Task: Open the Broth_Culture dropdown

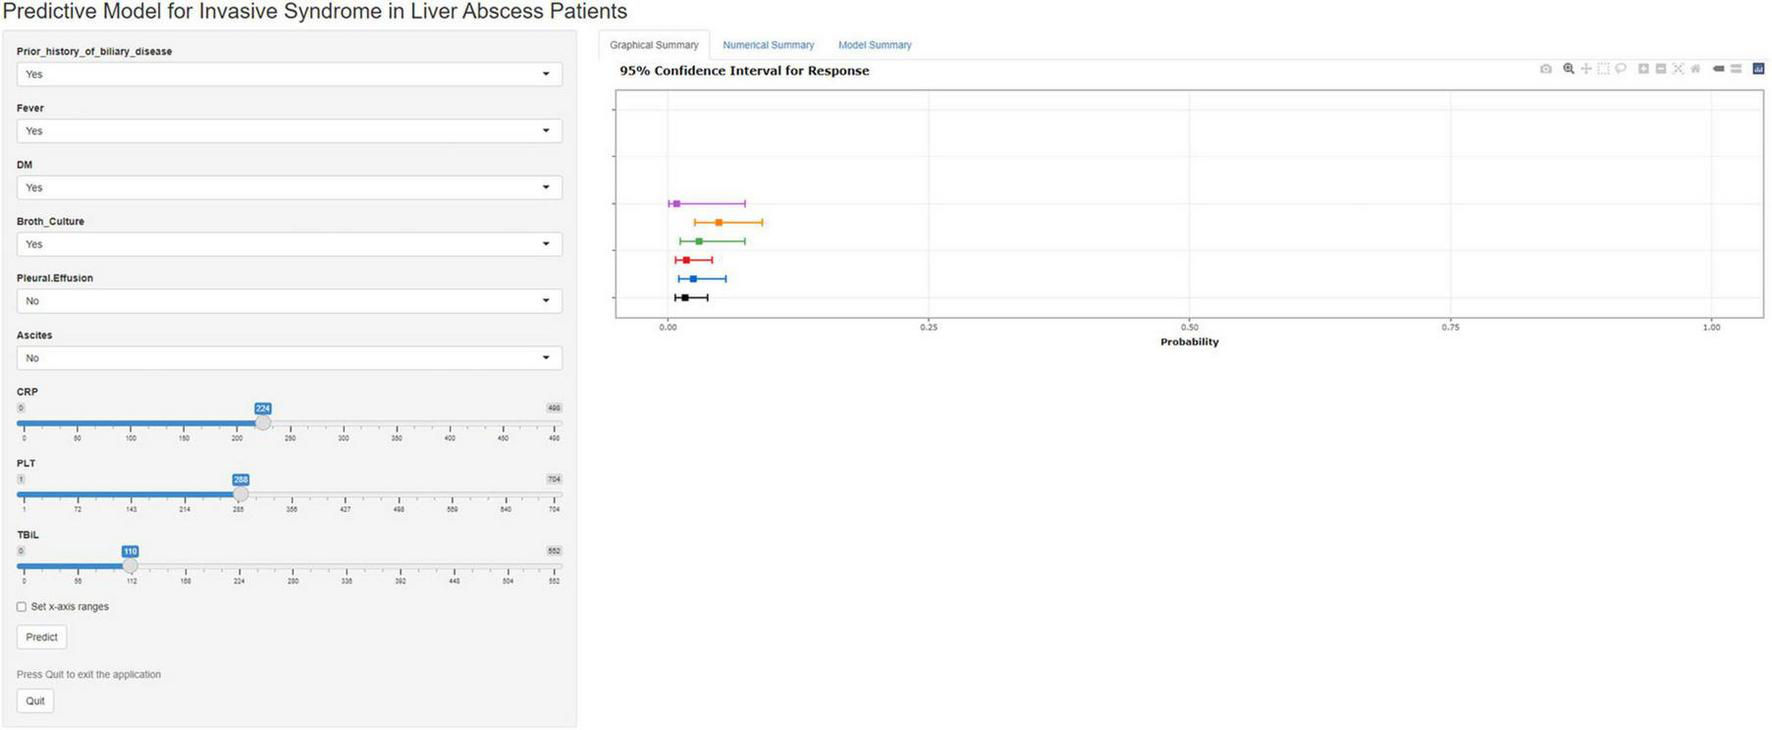Action: pyautogui.click(x=289, y=244)
